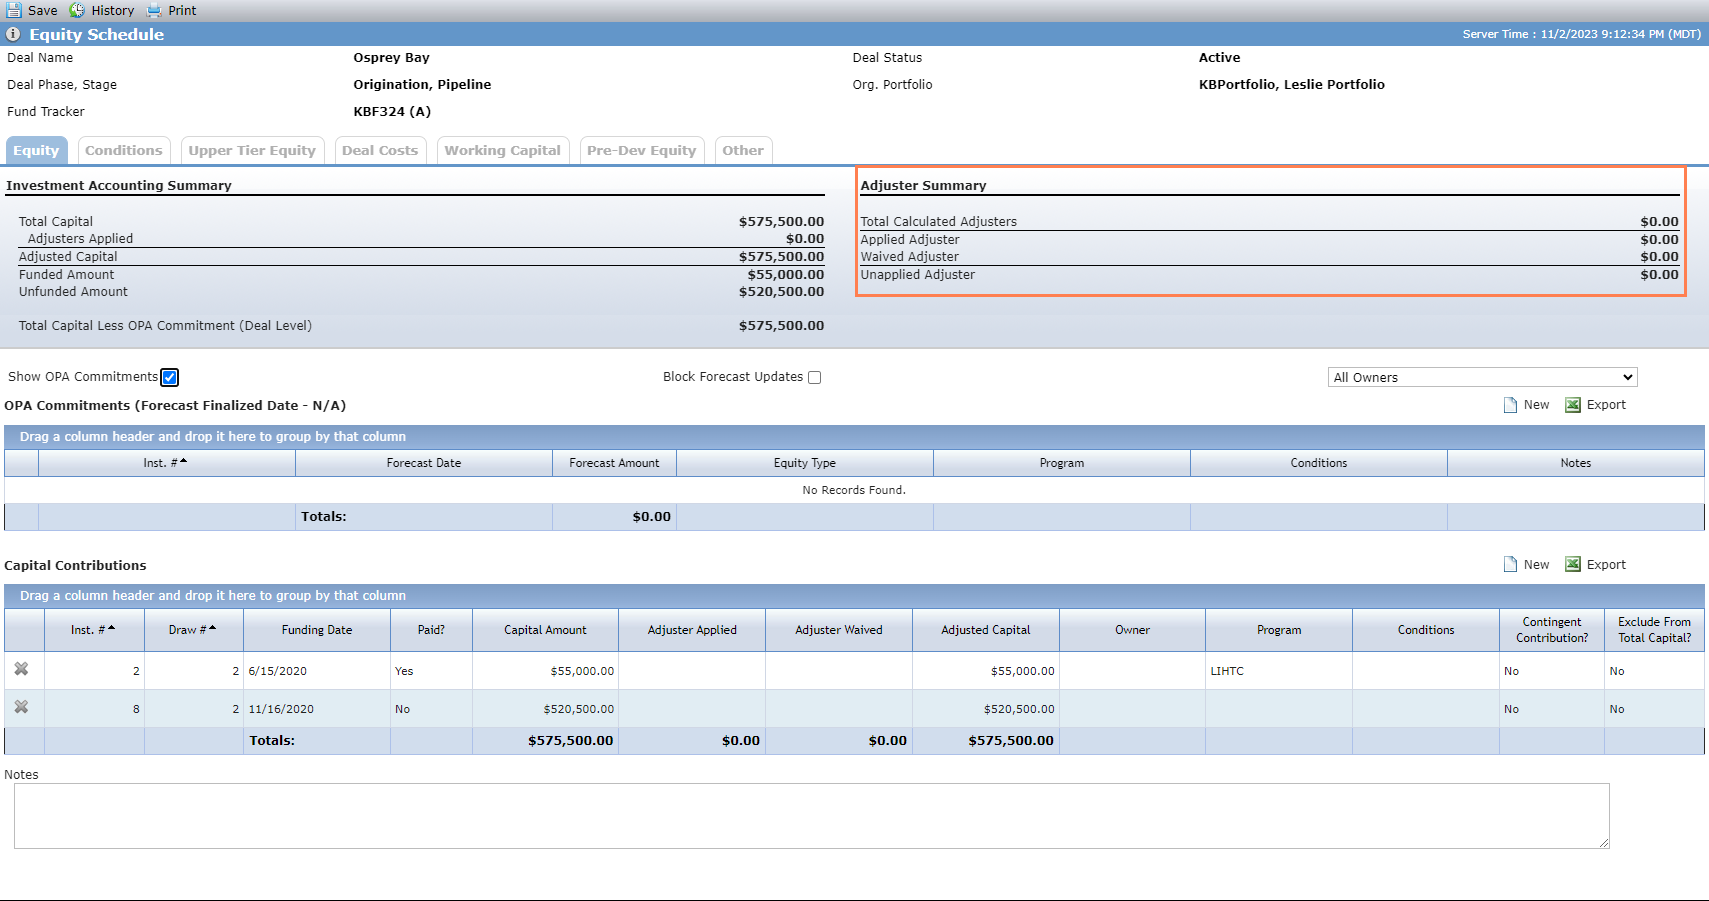Click OPA Commitments Program column header
Image resolution: width=1709 pixels, height=901 pixels.
pyautogui.click(x=1062, y=463)
